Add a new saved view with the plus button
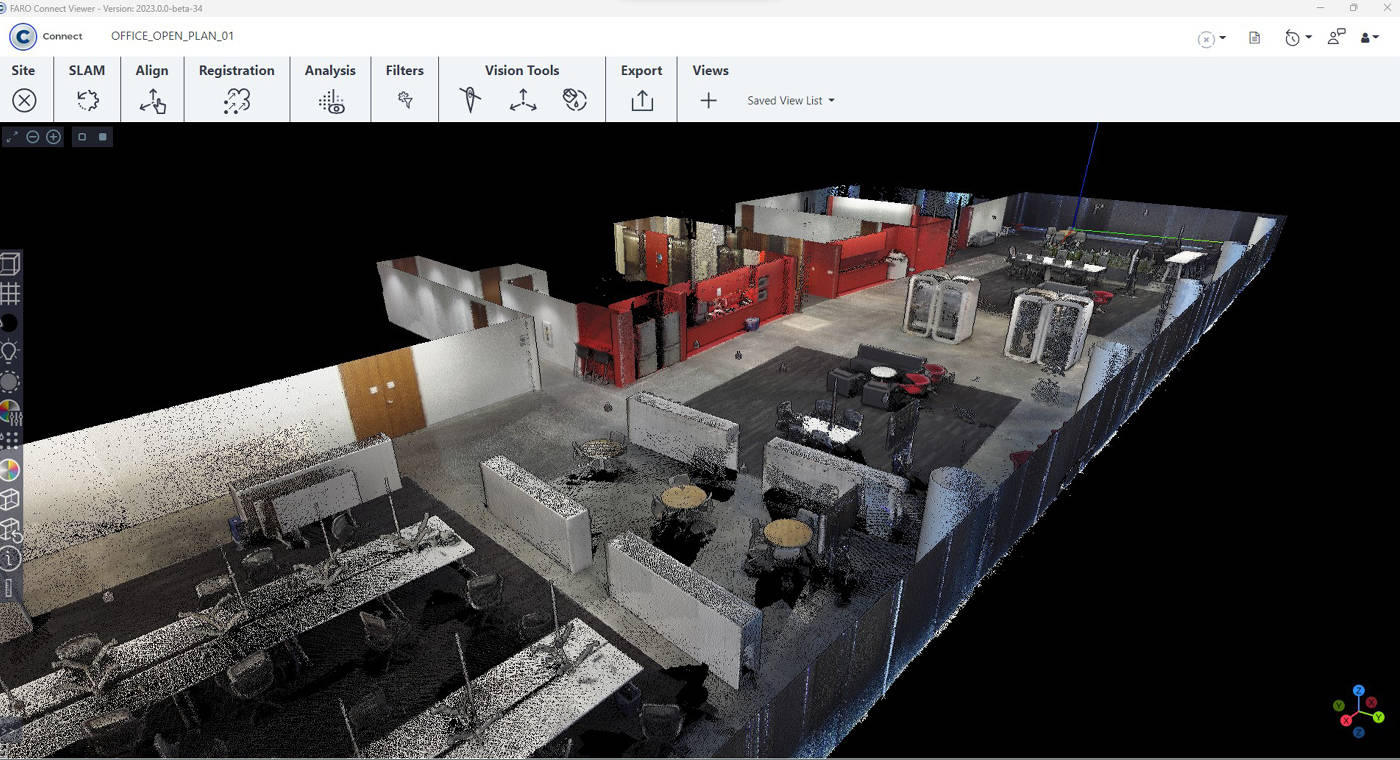This screenshot has height=760, width=1400. tap(708, 100)
